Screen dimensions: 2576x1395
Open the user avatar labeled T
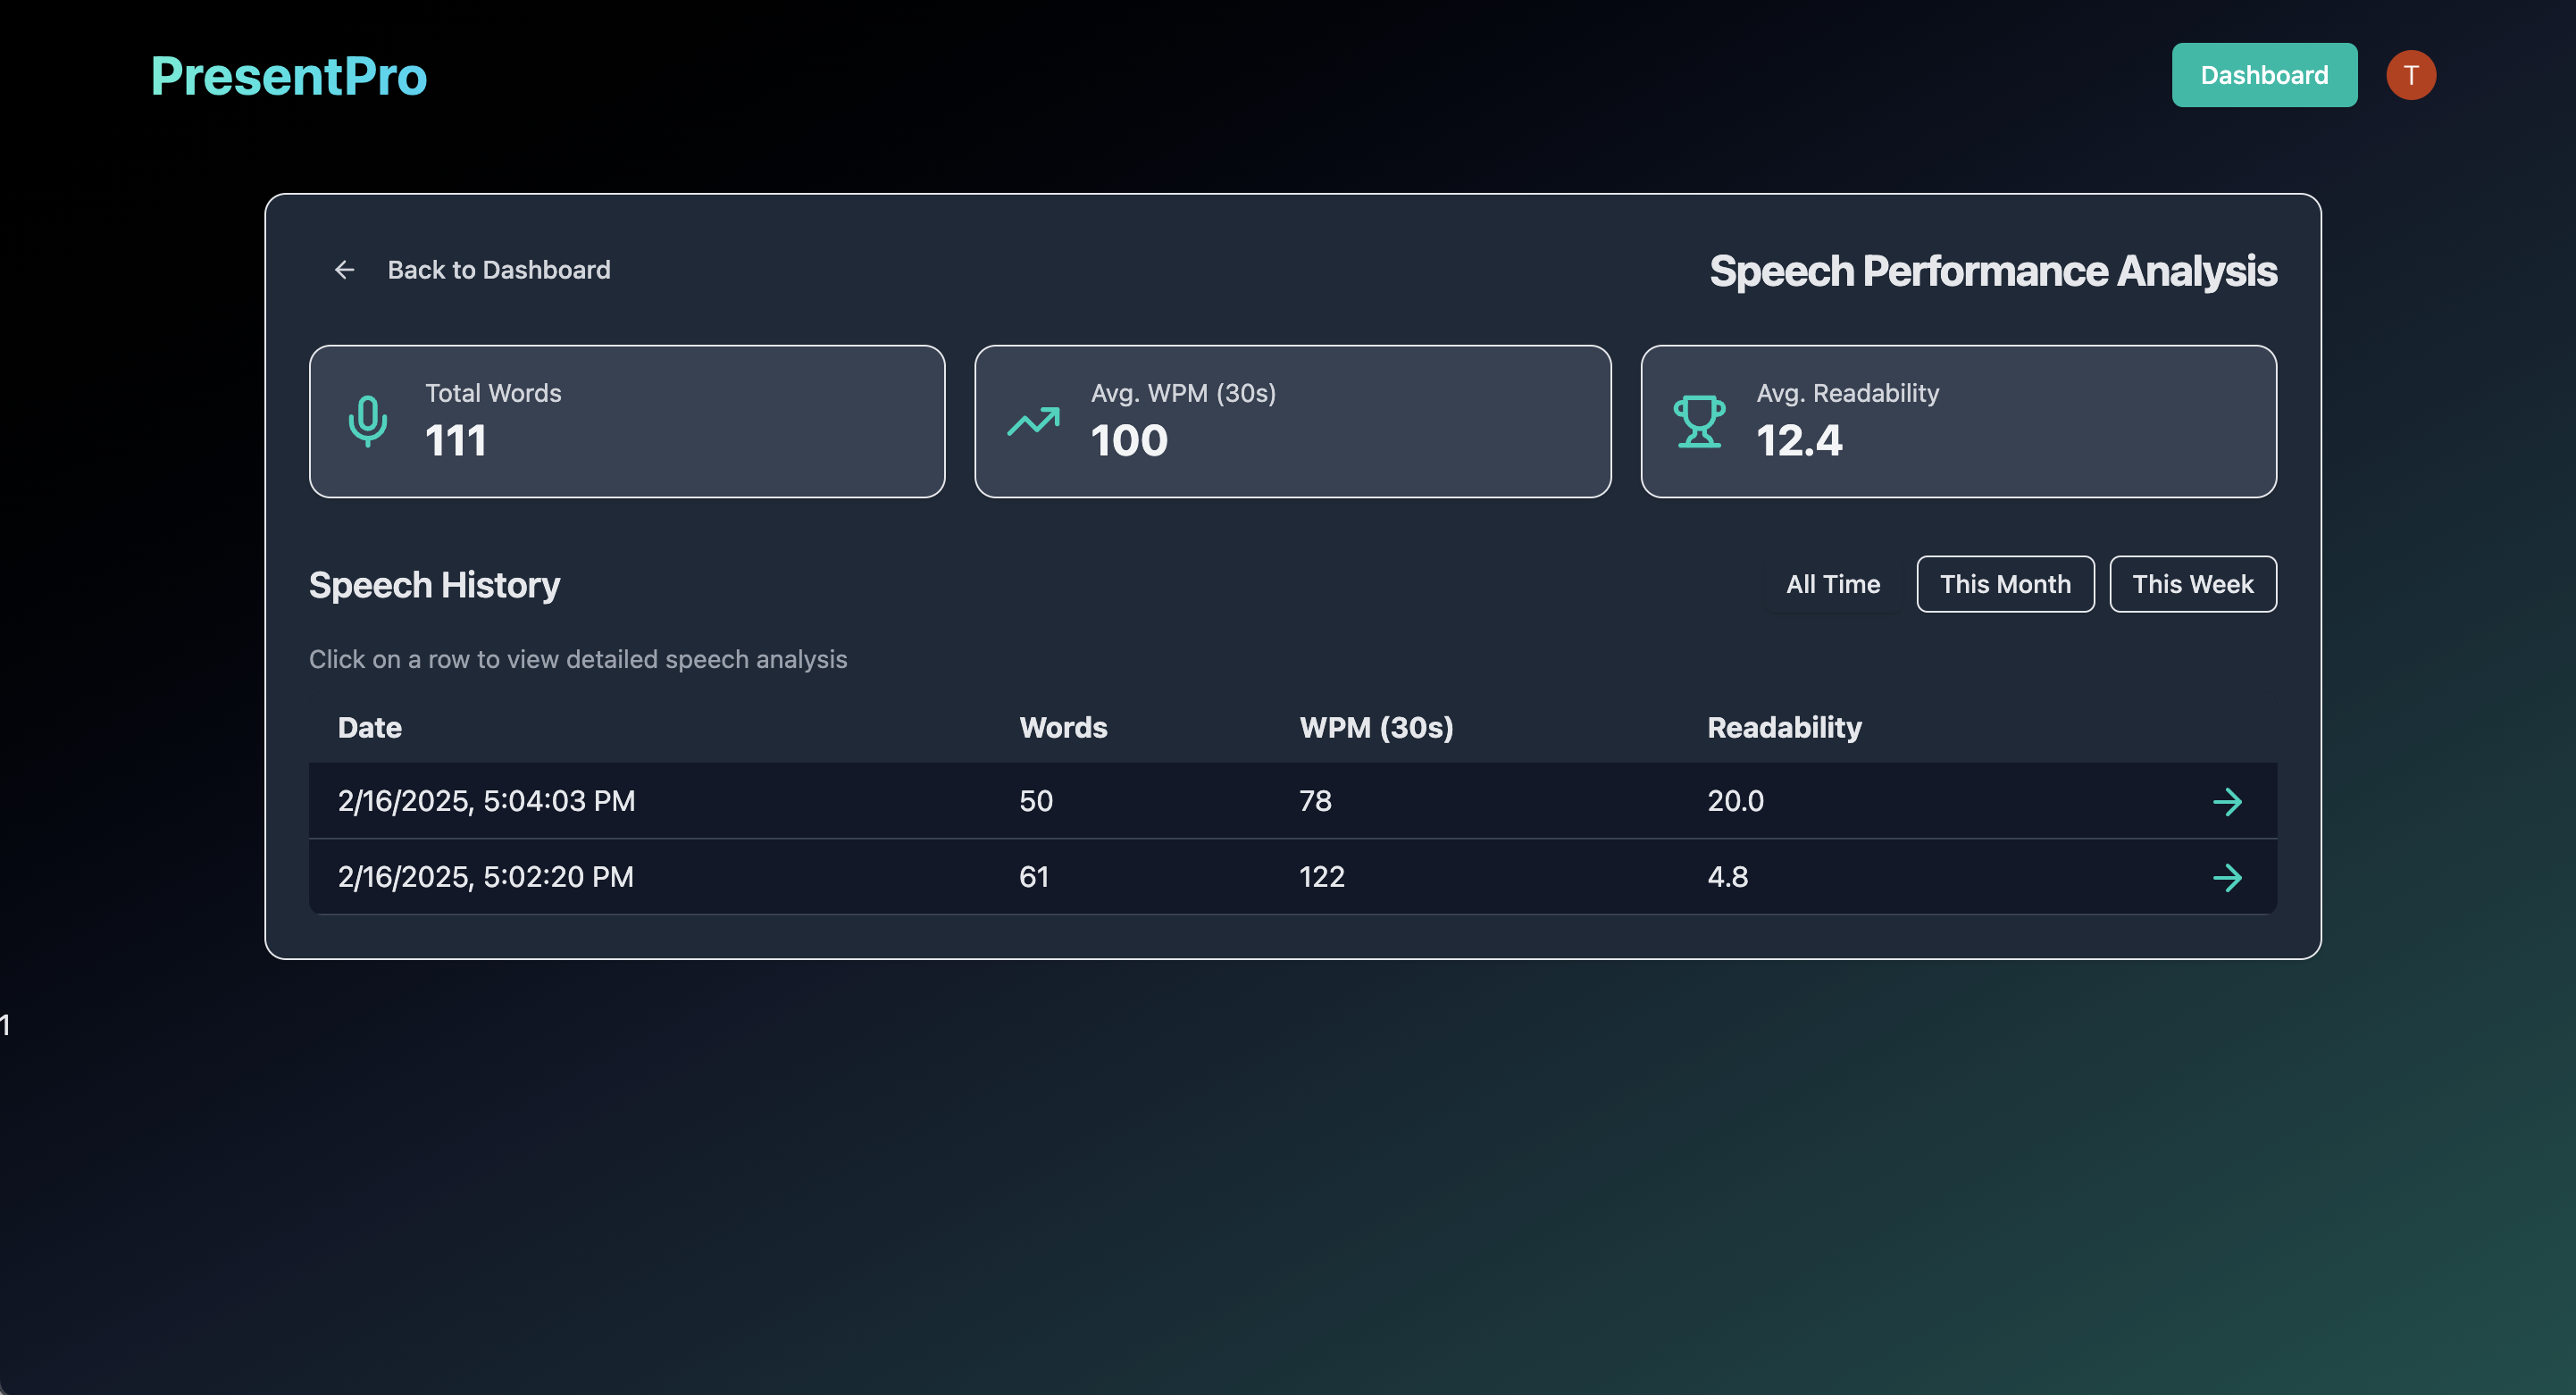2410,75
